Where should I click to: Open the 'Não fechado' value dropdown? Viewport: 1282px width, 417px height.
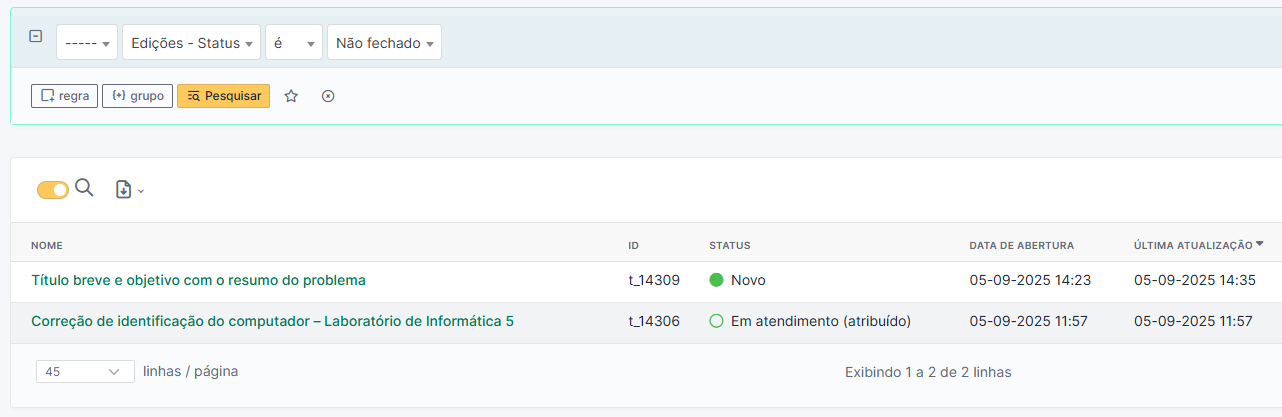384,43
